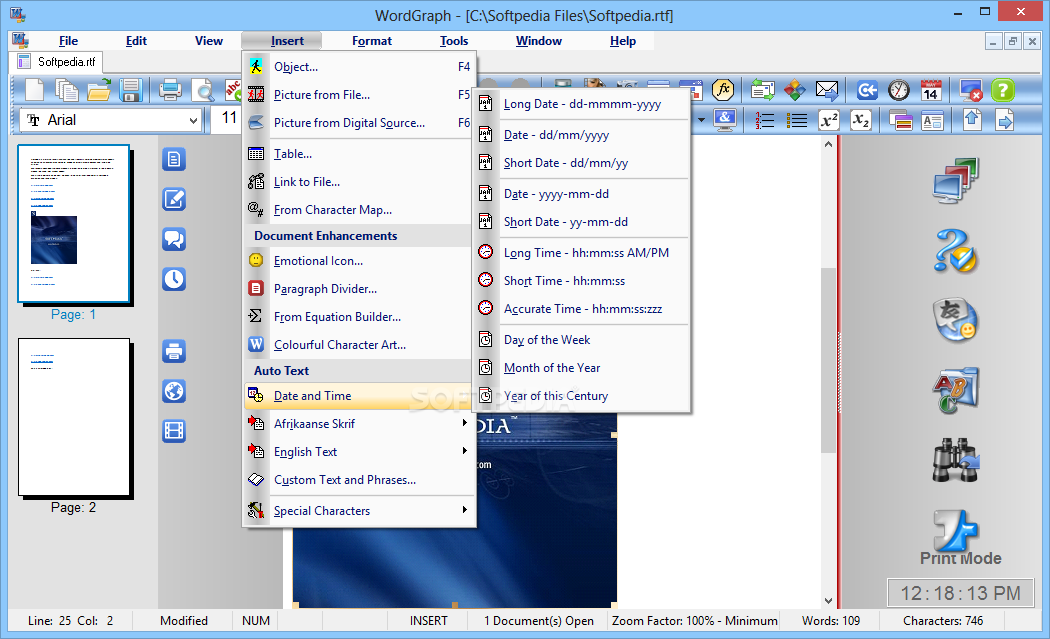Switch to Print Mode

[960, 539]
